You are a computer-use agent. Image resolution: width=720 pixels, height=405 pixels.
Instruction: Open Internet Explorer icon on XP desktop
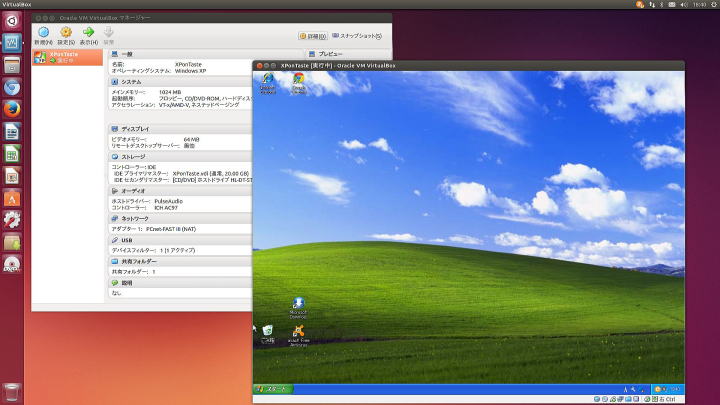[x=268, y=83]
